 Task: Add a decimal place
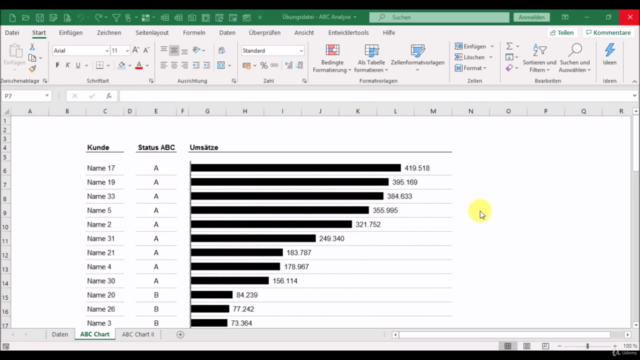tap(289, 65)
